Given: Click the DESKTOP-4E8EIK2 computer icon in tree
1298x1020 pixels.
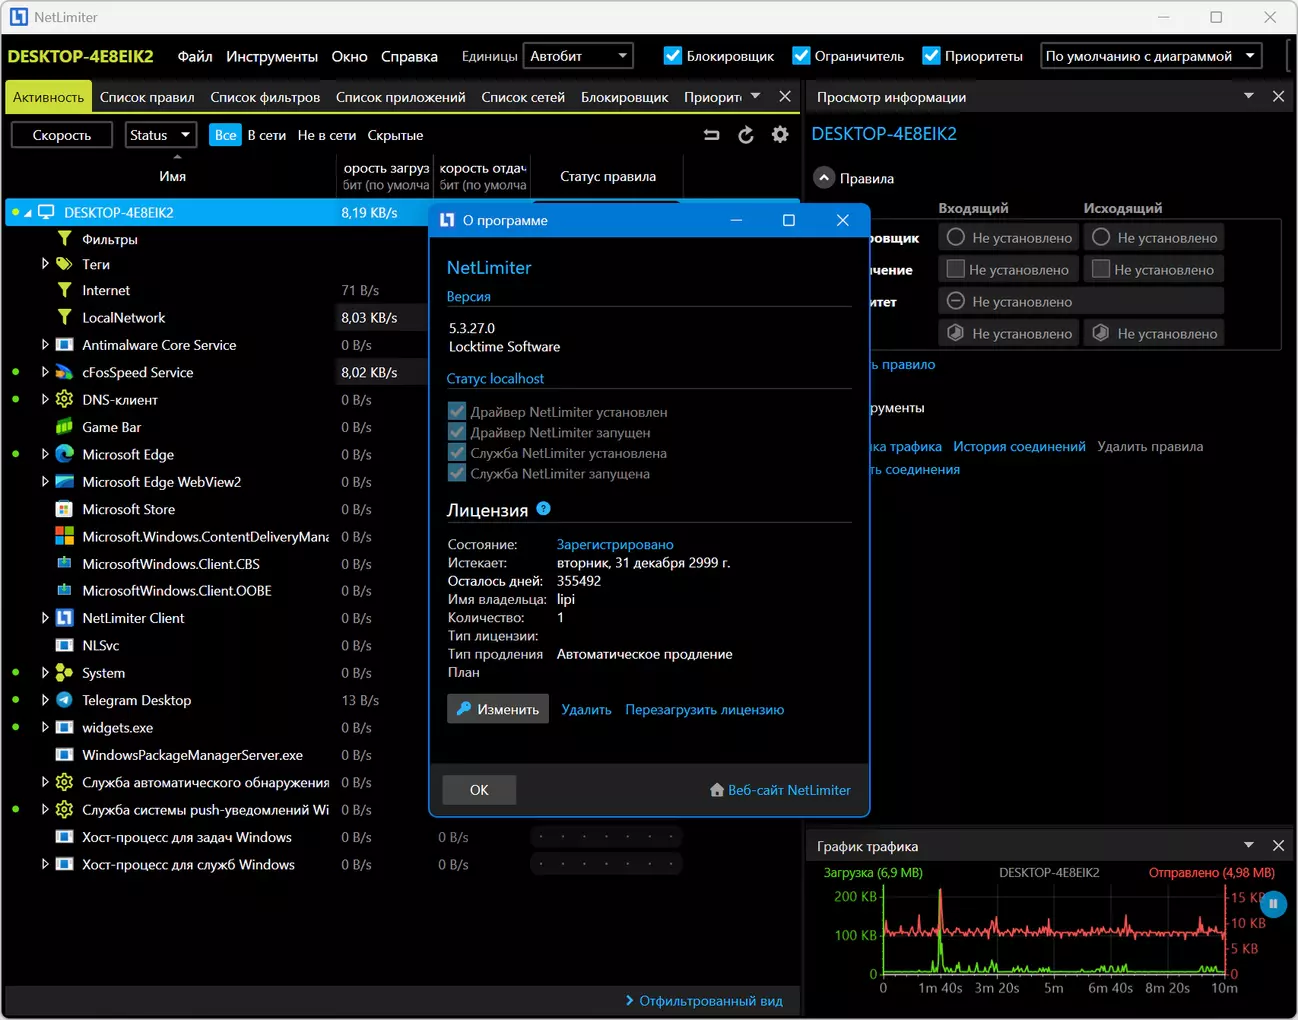Looking at the screenshot, I should (x=46, y=212).
